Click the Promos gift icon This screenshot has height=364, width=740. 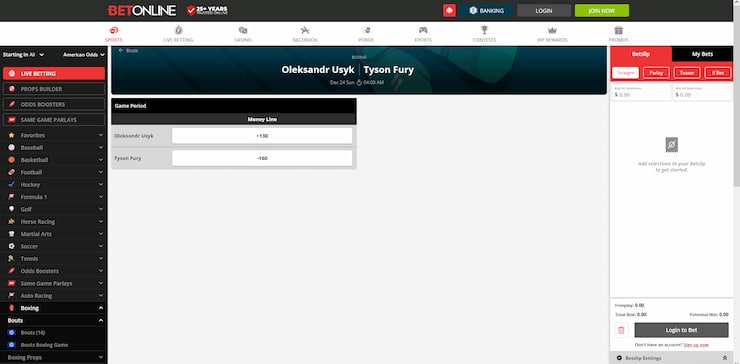(x=619, y=30)
